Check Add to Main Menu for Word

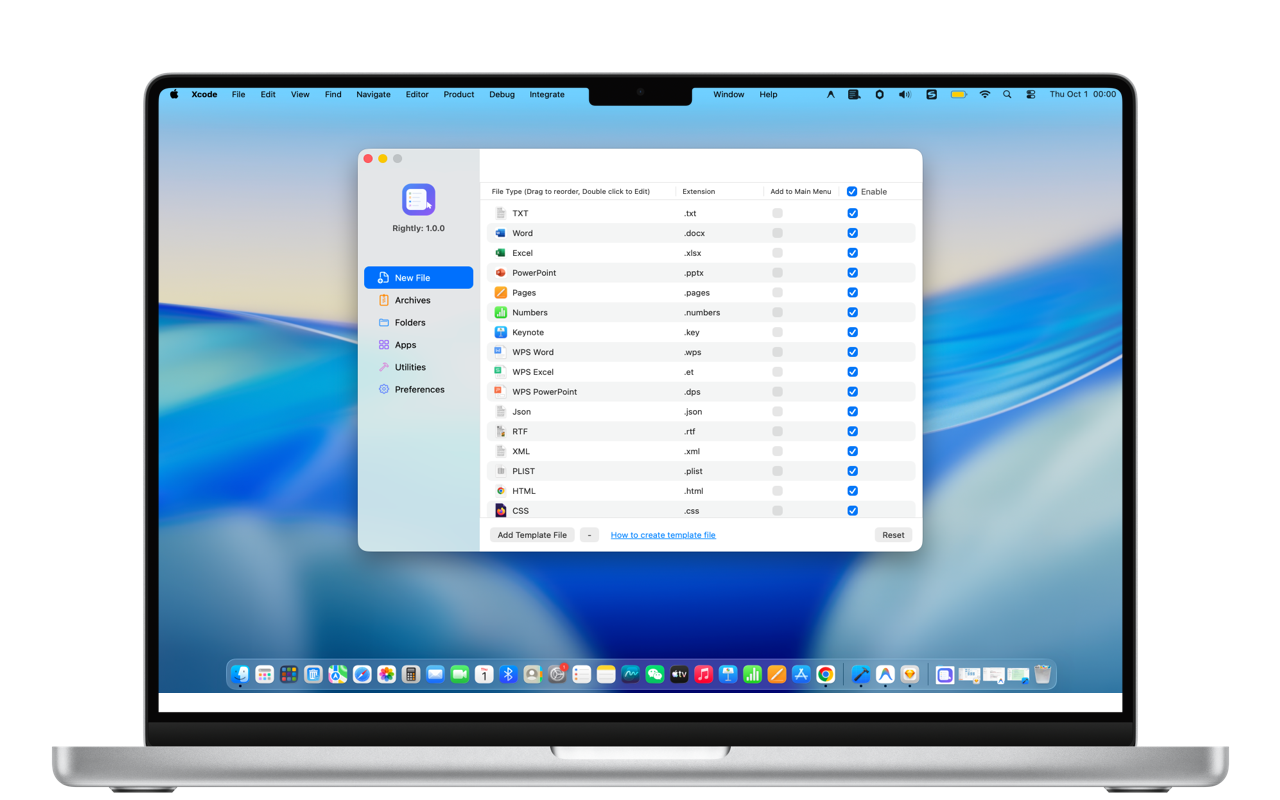pos(777,233)
